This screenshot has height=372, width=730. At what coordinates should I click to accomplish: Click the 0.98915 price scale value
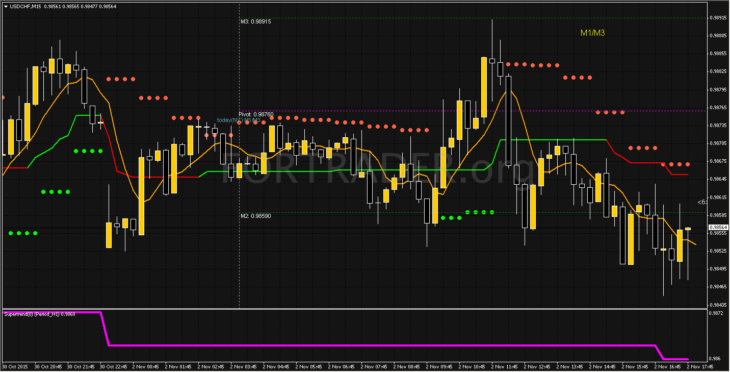tap(718, 18)
